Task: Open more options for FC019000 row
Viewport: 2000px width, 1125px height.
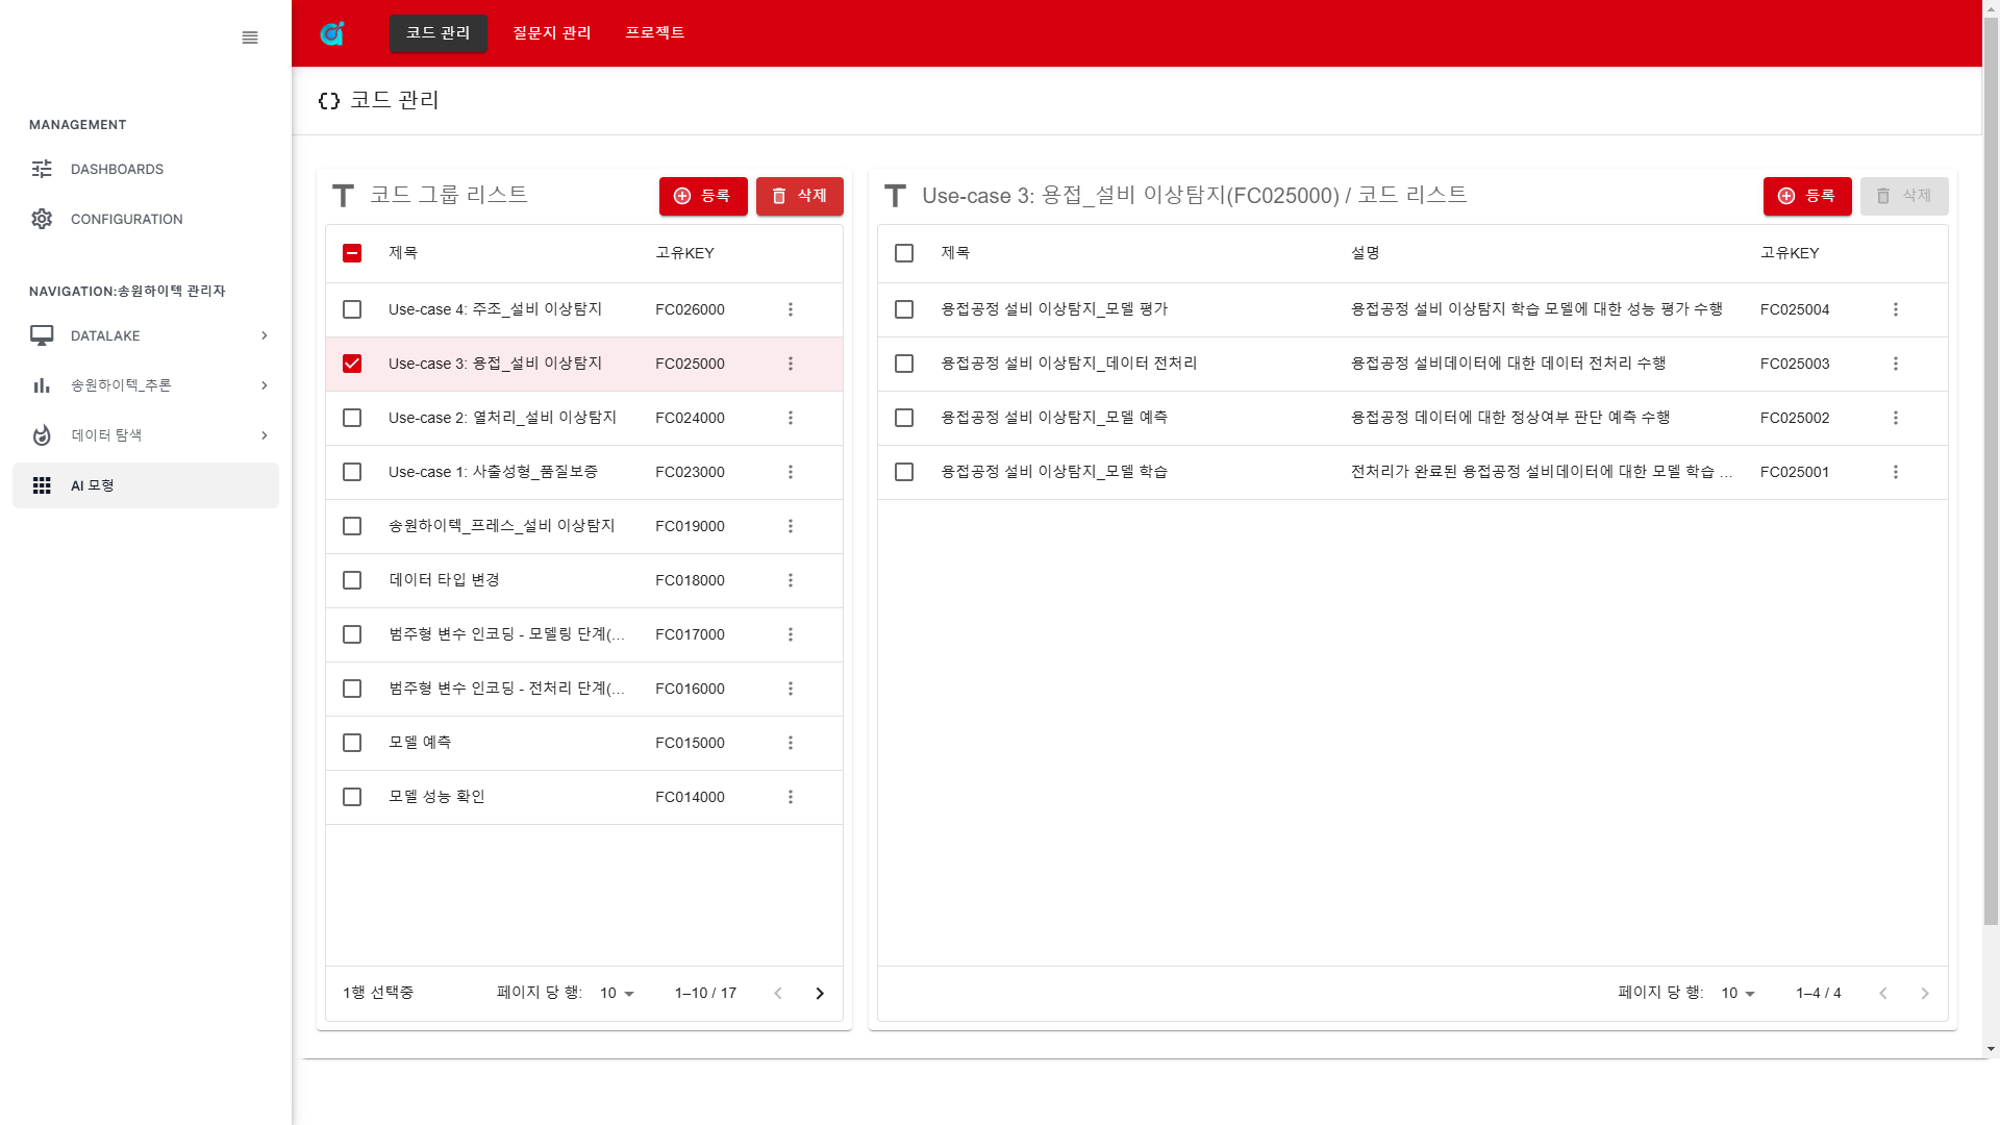Action: 790,526
